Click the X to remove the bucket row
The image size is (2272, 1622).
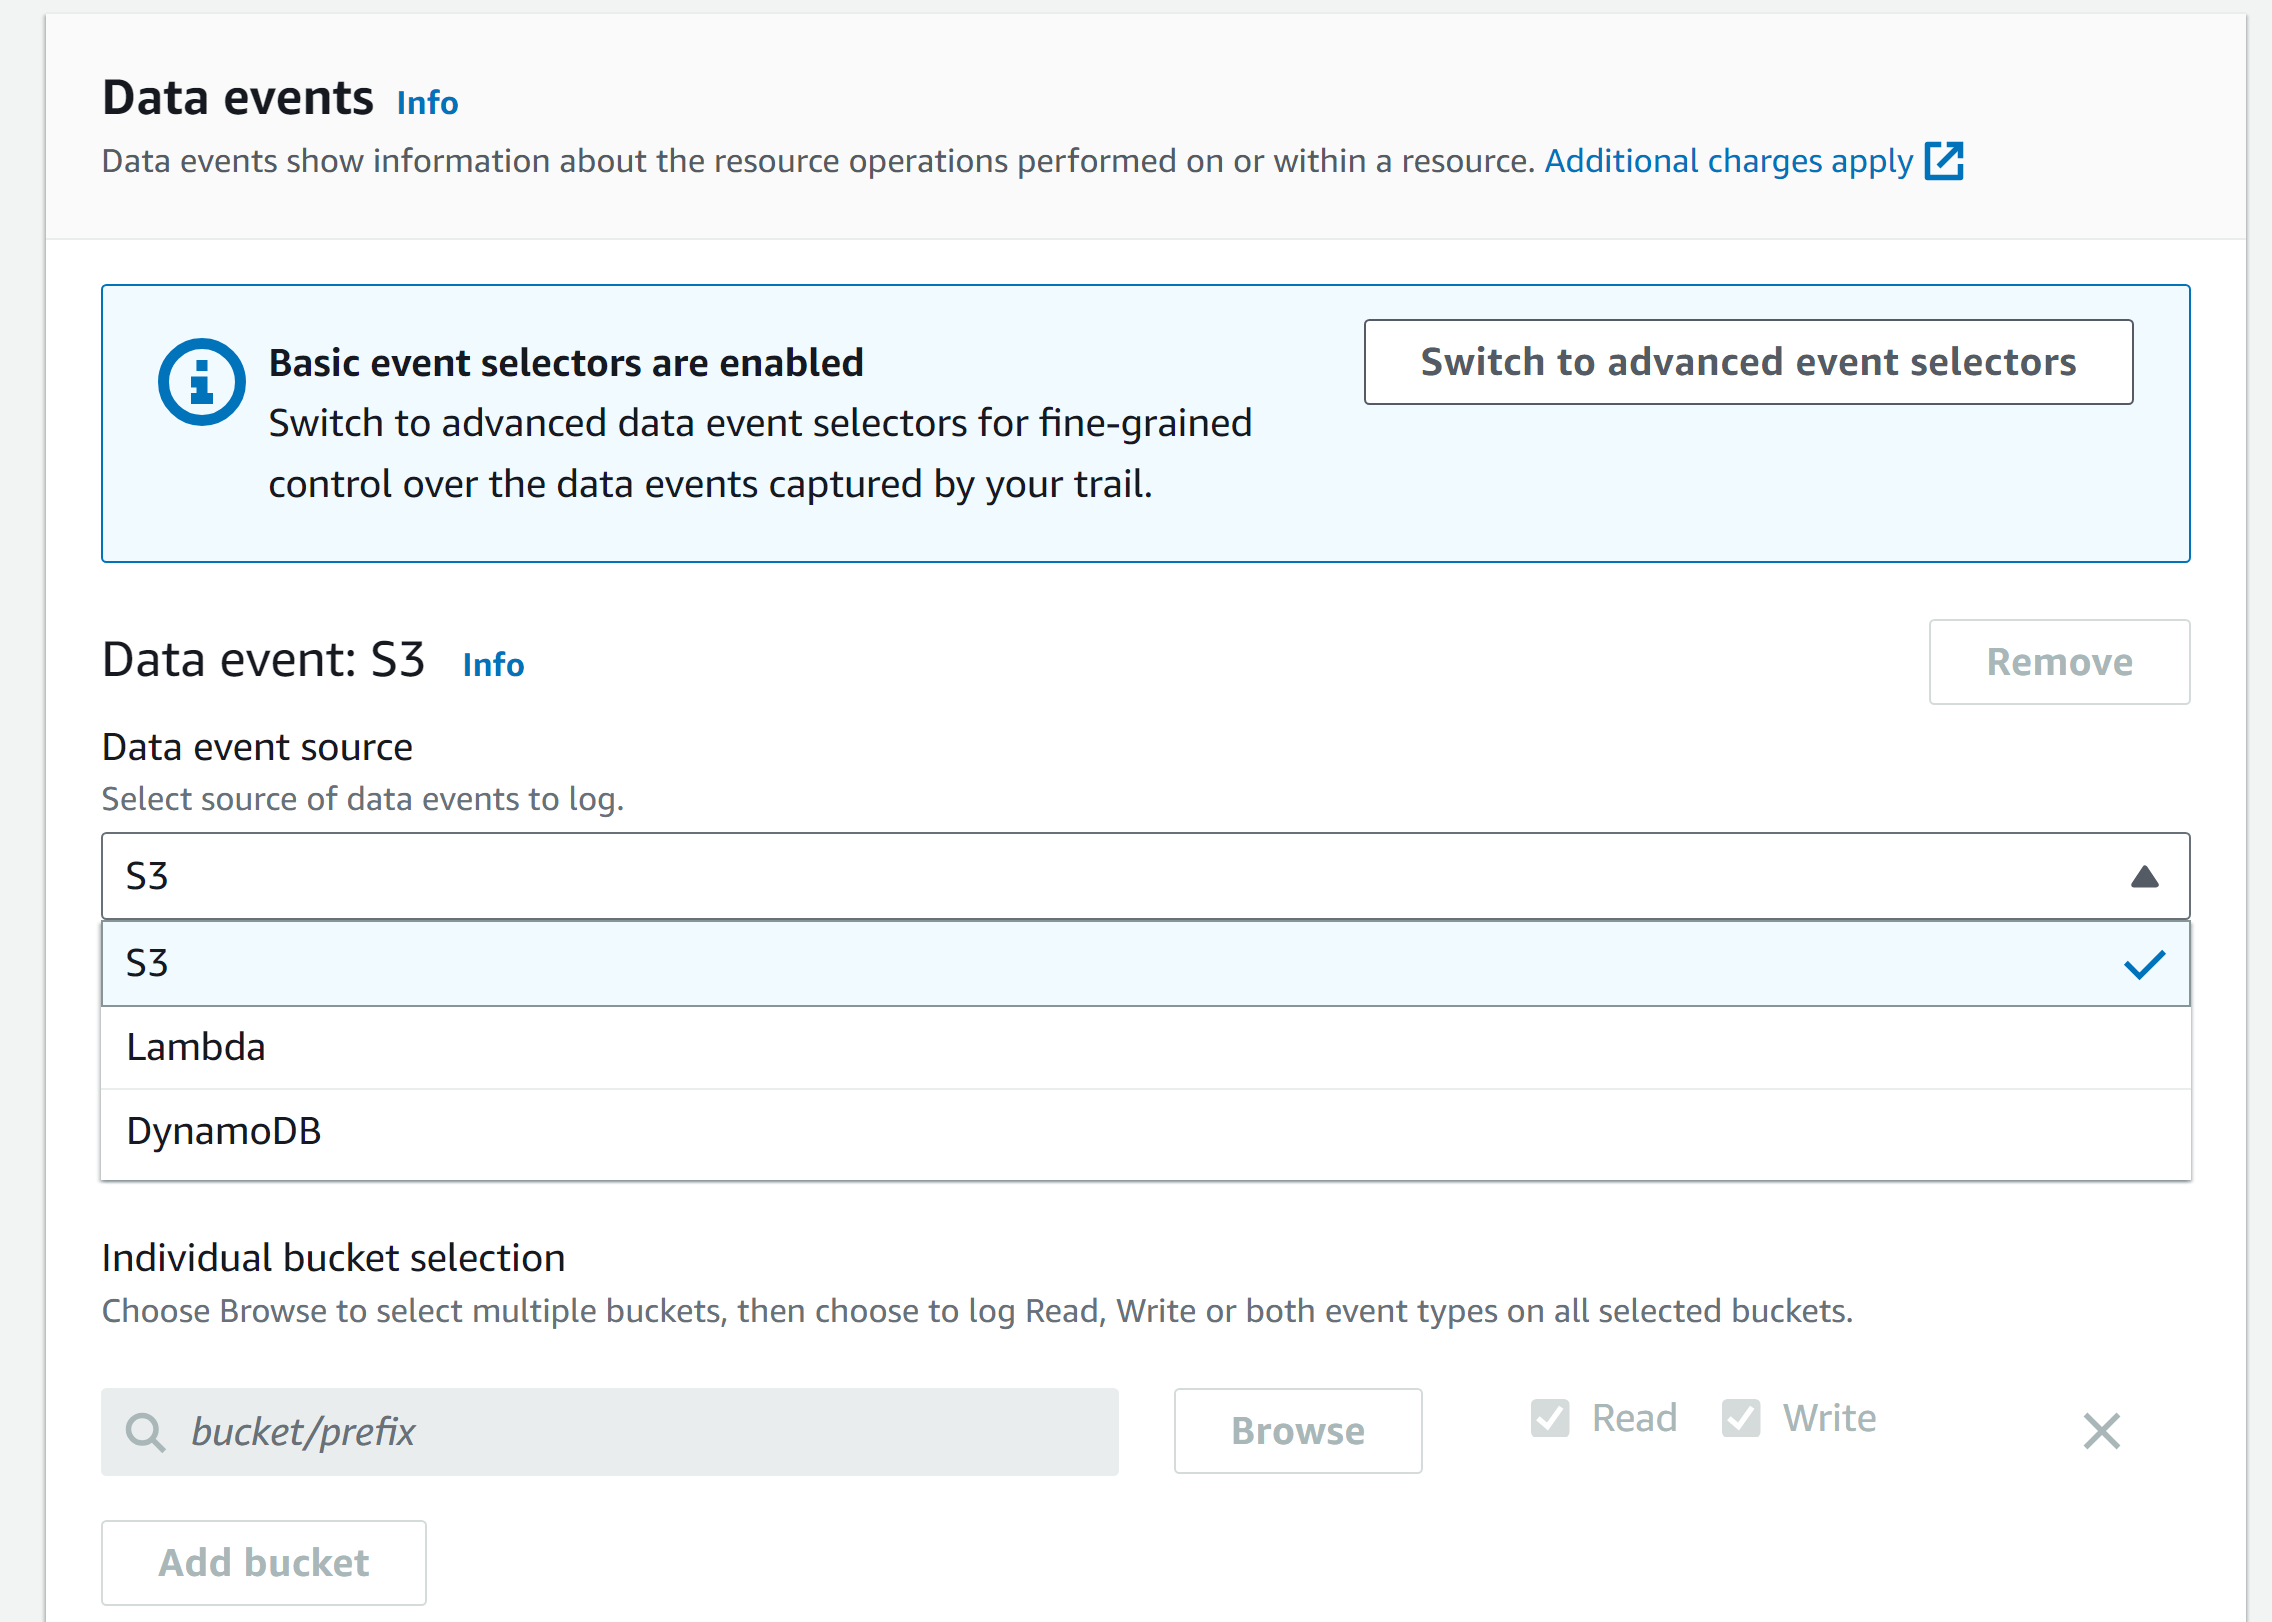[x=2101, y=1431]
